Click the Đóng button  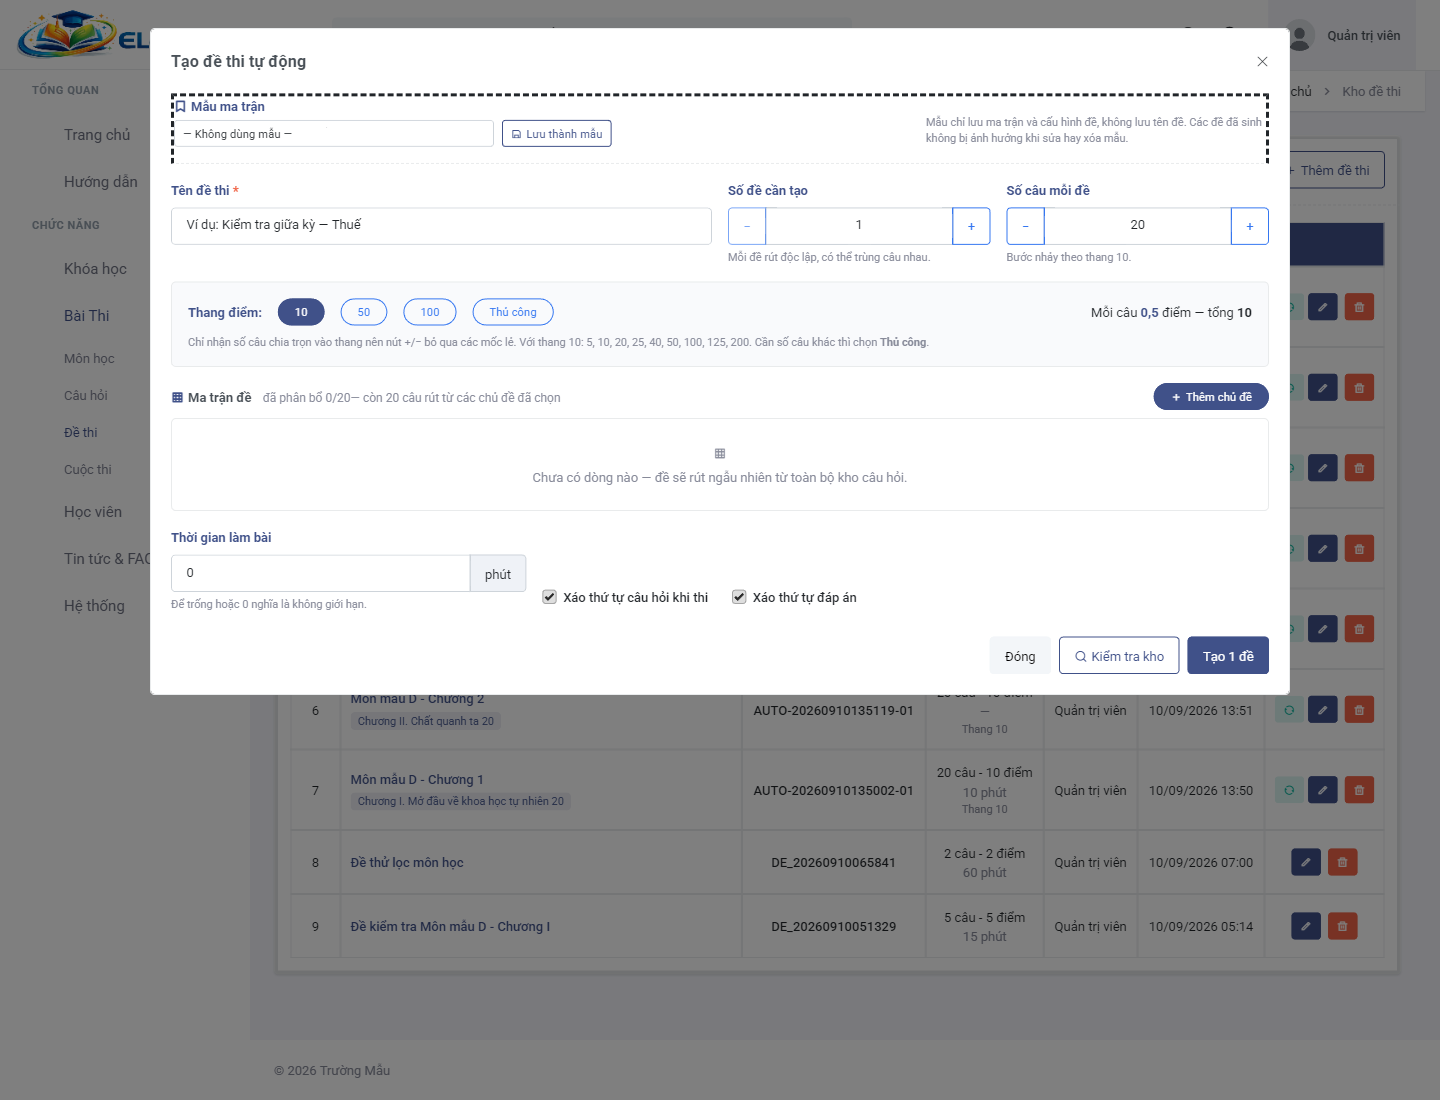(x=1020, y=656)
